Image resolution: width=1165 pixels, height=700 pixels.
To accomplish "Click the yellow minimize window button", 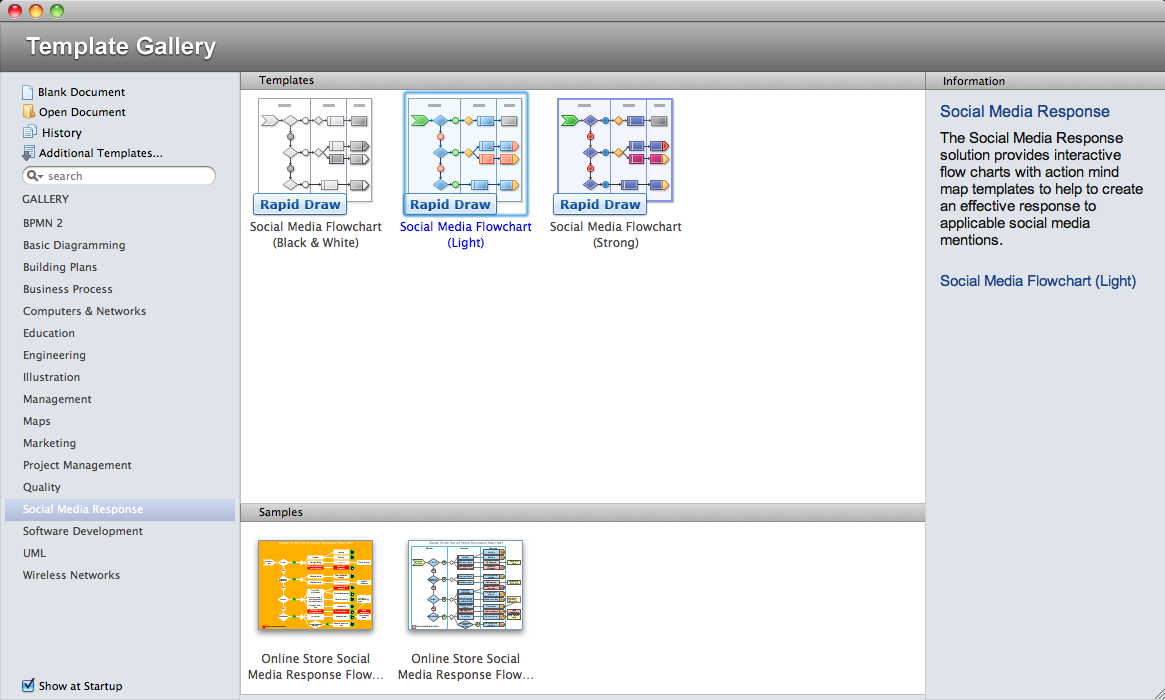I will (x=36, y=10).
